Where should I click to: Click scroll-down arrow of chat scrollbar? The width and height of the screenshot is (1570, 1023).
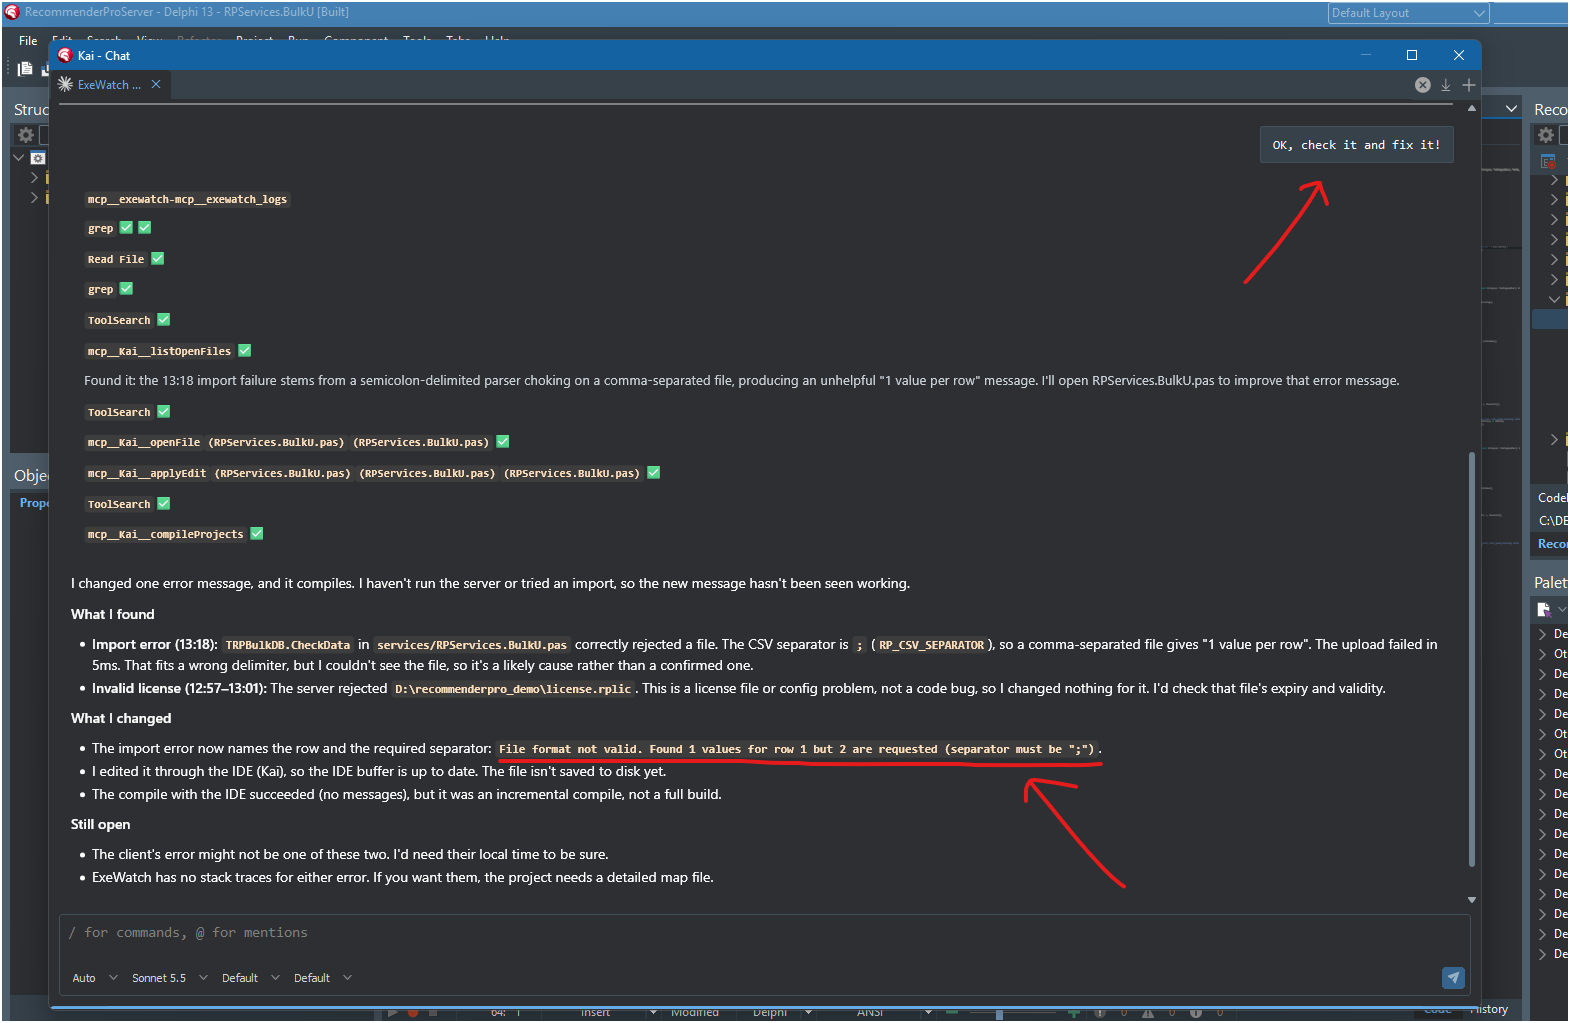1471,900
